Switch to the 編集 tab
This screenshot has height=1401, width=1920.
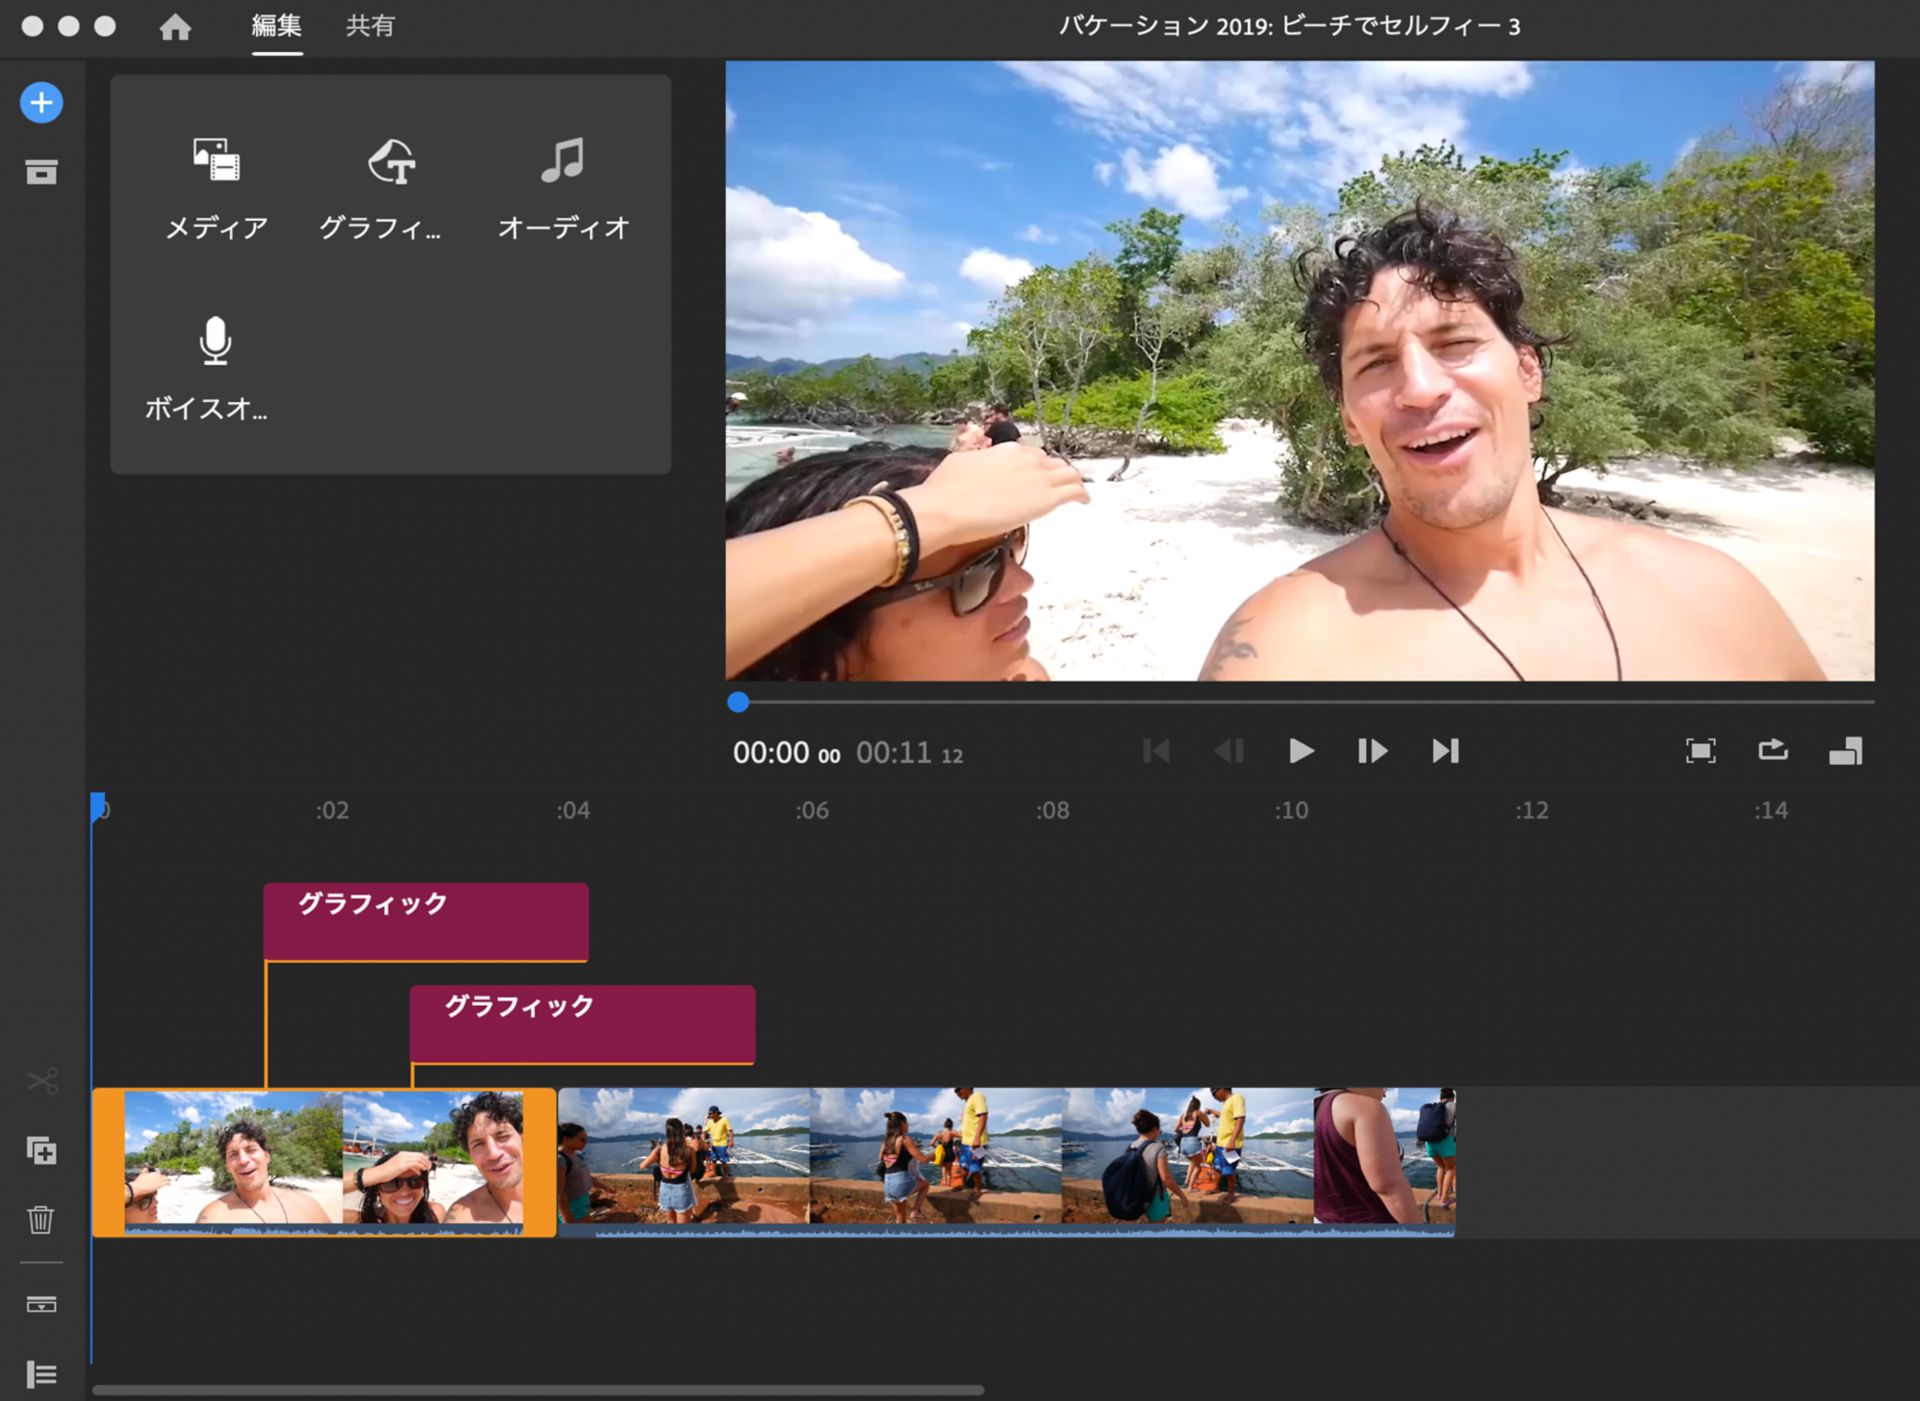(276, 26)
